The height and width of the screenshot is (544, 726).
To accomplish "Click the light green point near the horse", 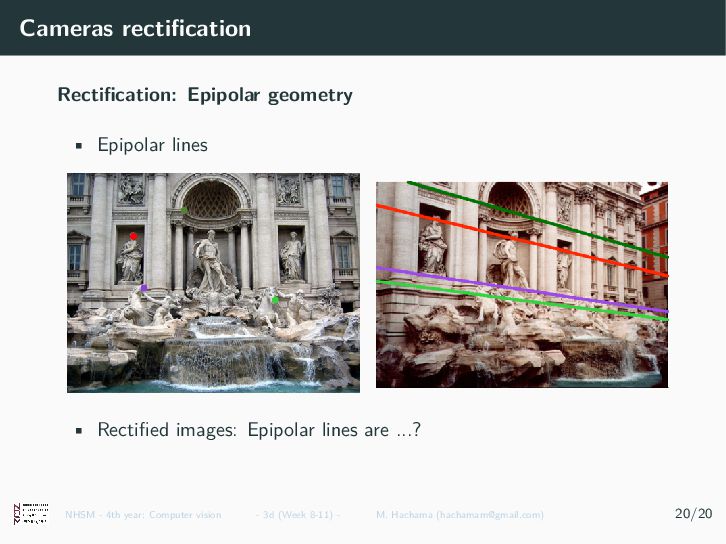I will 275,300.
